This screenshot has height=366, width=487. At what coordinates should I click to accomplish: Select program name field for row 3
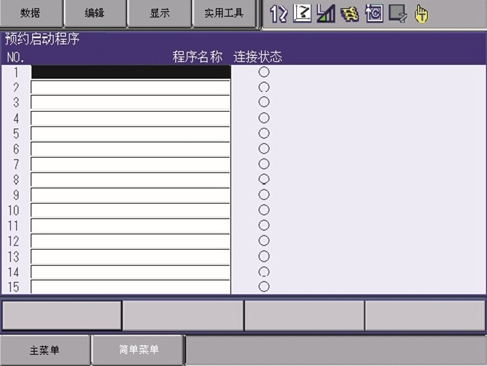[x=131, y=103]
